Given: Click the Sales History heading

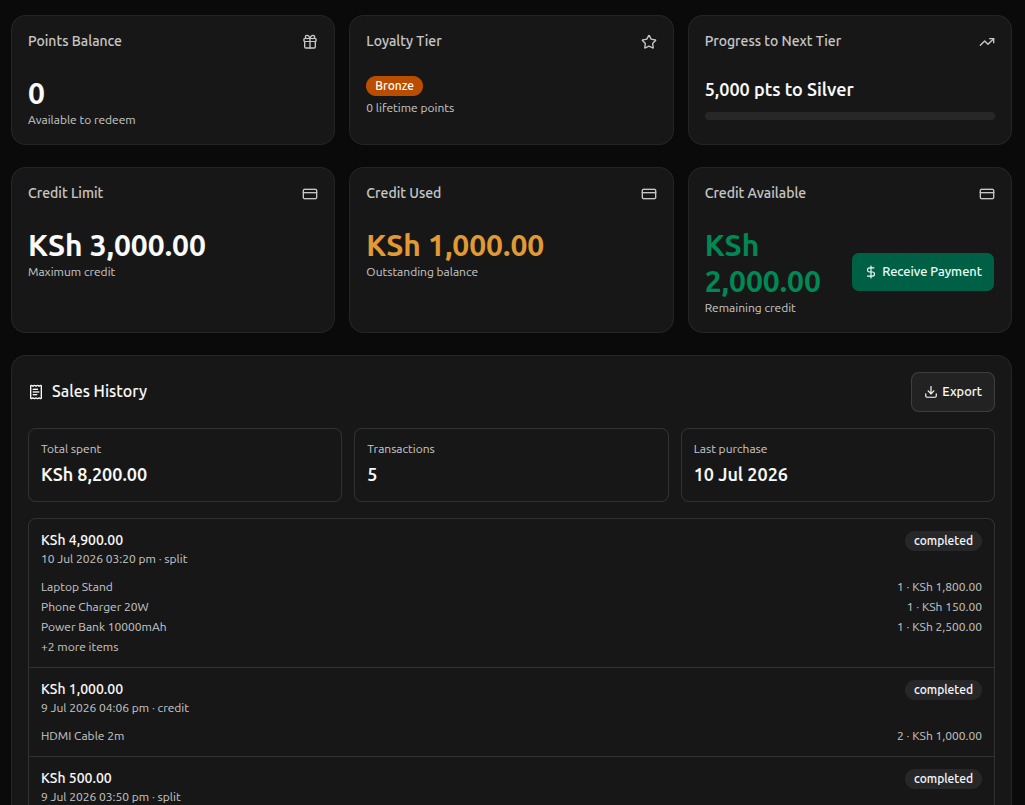Looking at the screenshot, I should [x=99, y=391].
